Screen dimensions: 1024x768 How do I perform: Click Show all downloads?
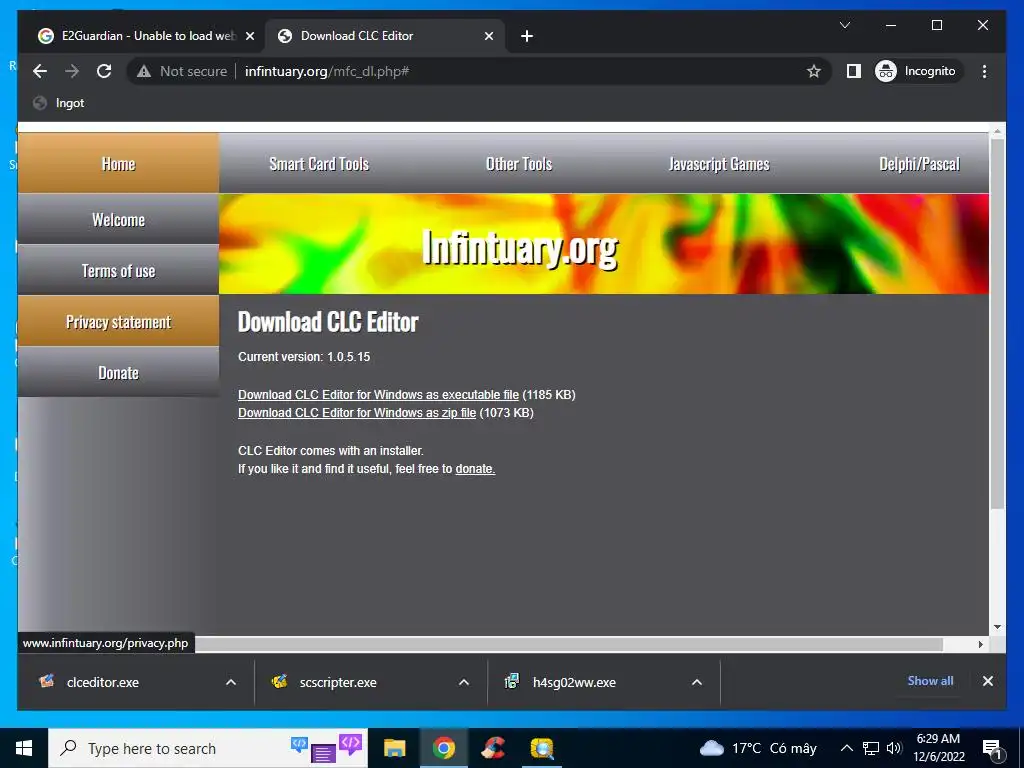coord(930,680)
